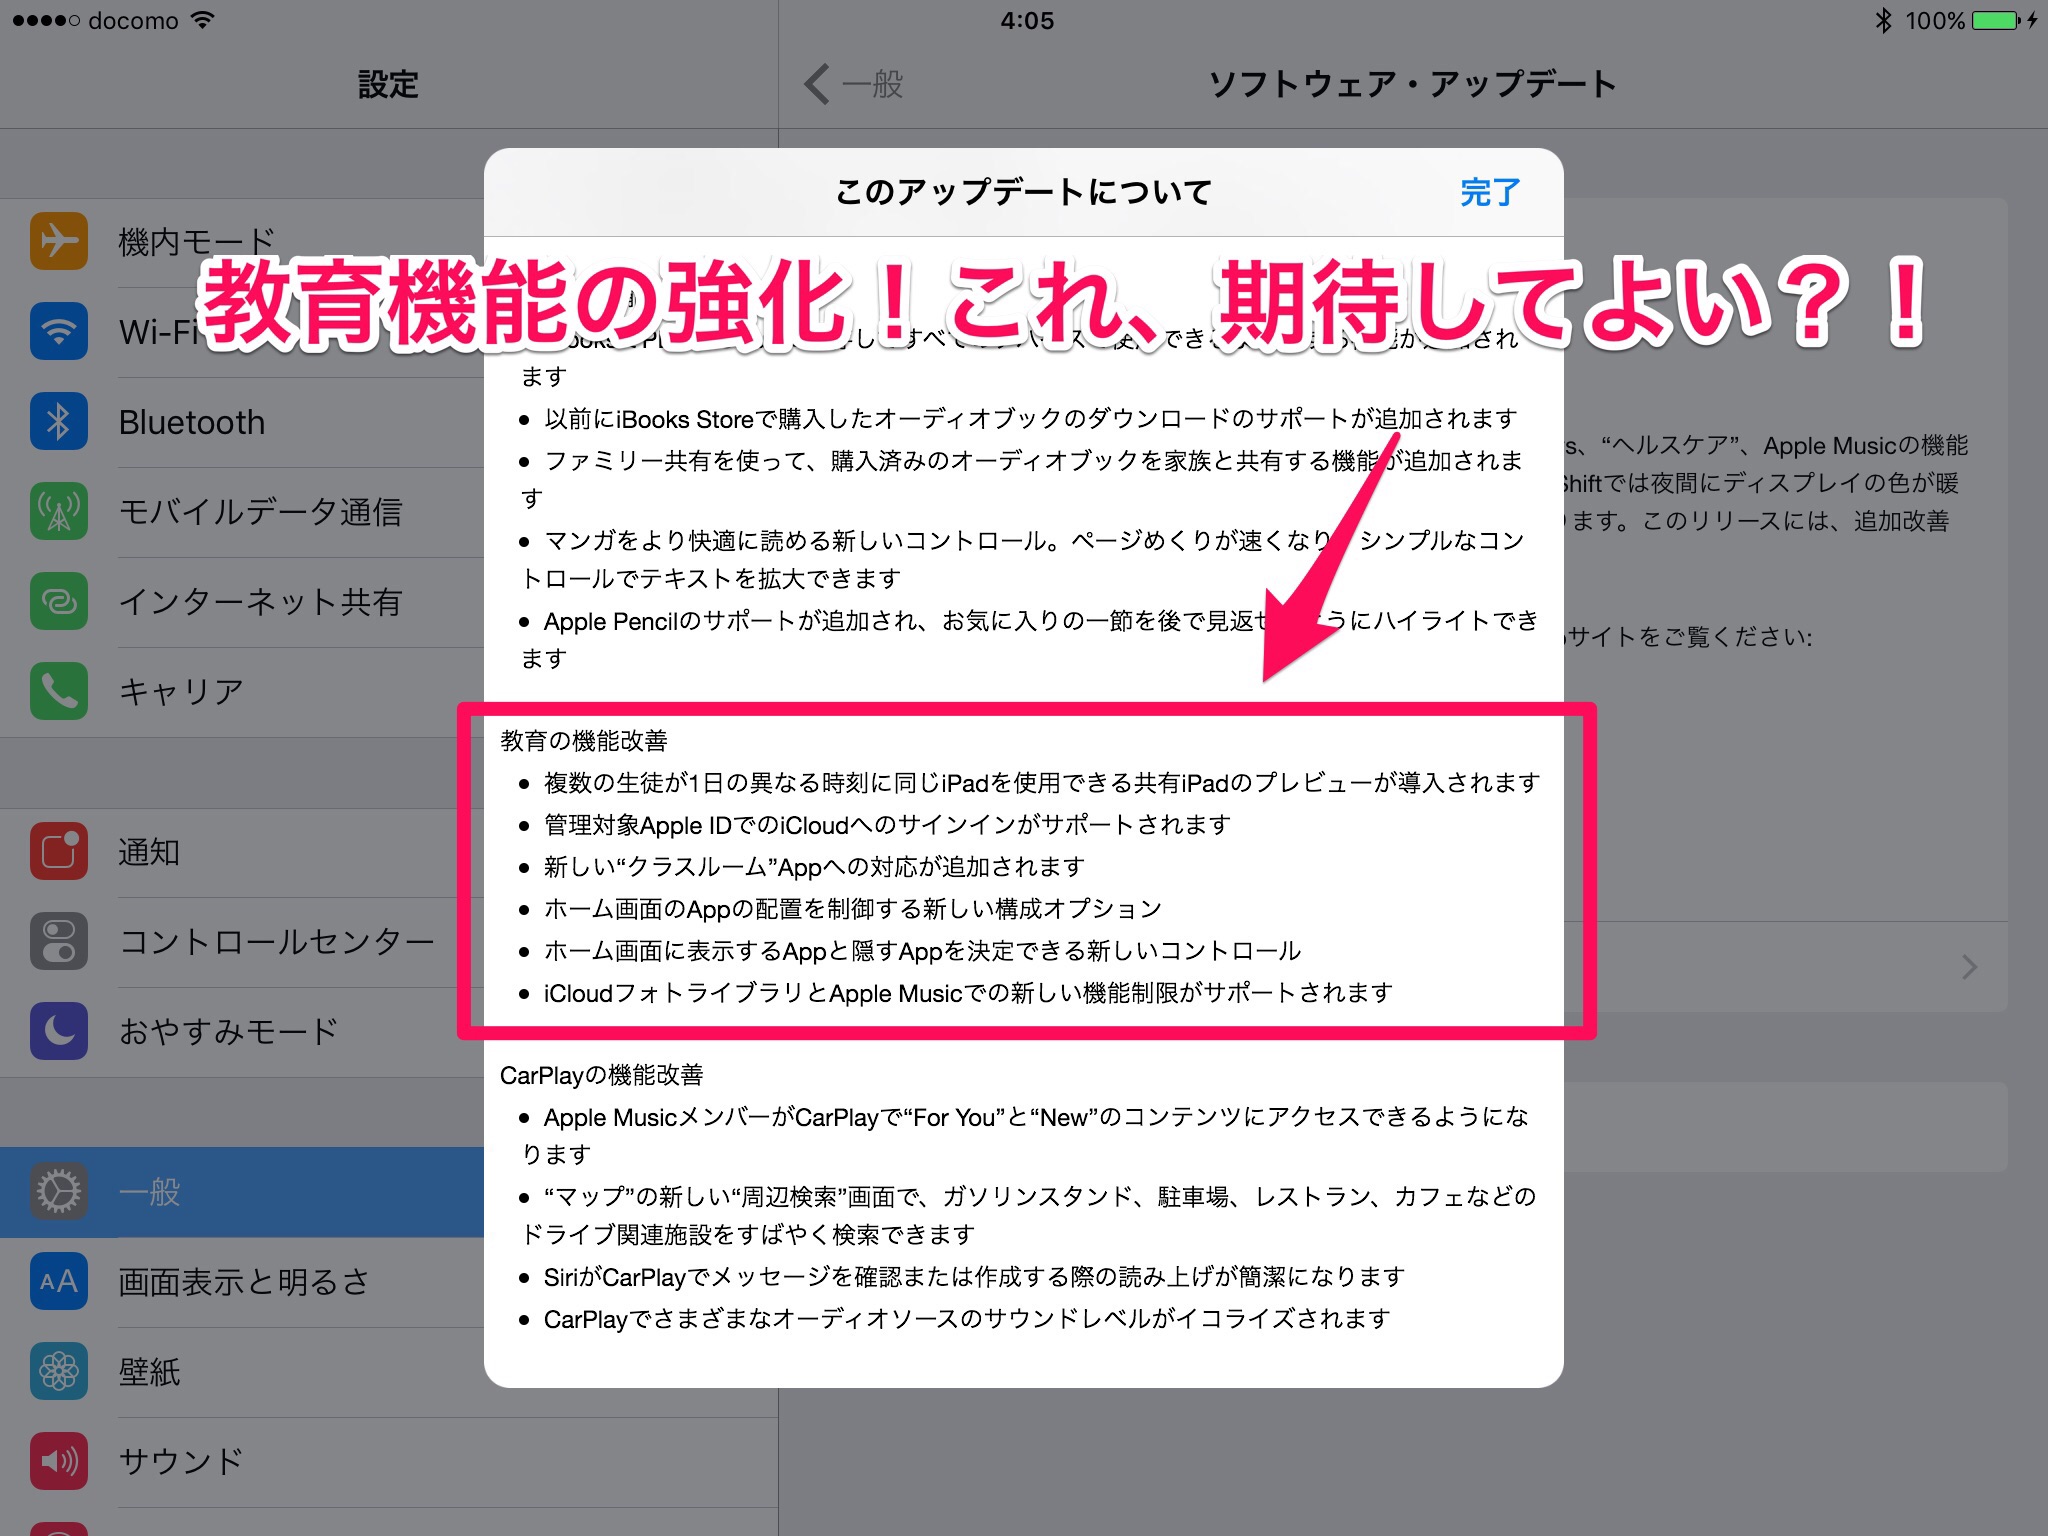Expand the row with right chevron
Viewport: 2048px width, 1536px height.
pyautogui.click(x=1968, y=967)
